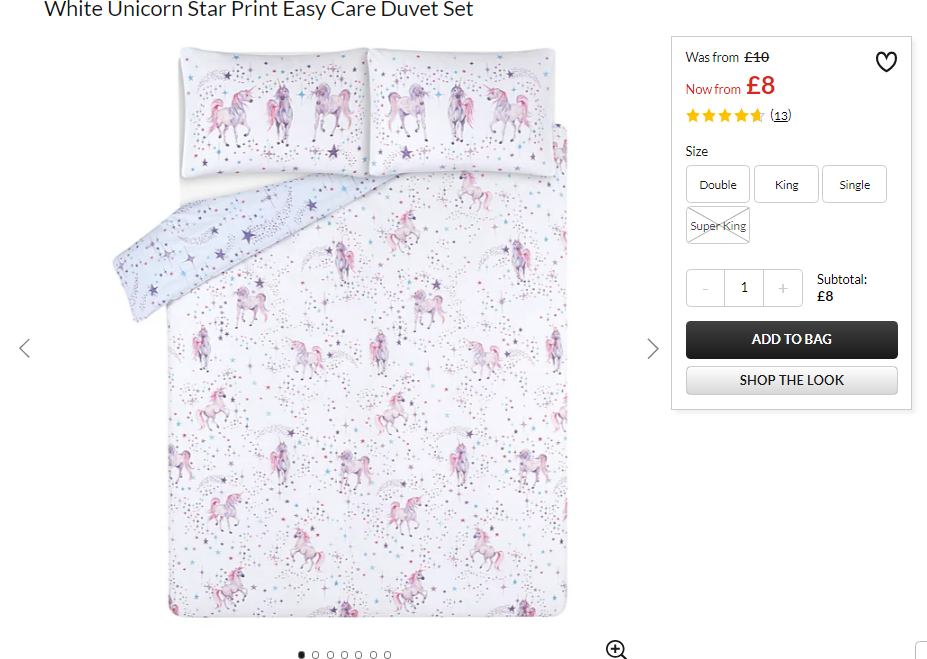Screen dimensions: 927x659
Task: Zoom product image with magnifier icon
Action: click(616, 650)
